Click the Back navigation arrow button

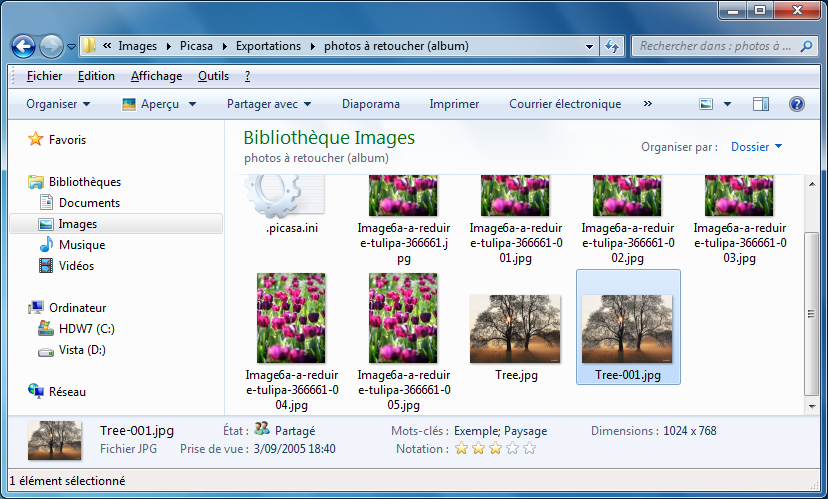click(23, 46)
